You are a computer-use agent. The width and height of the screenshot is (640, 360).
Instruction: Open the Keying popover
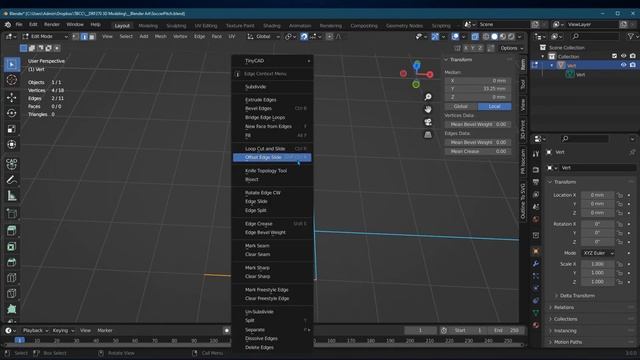point(63,330)
